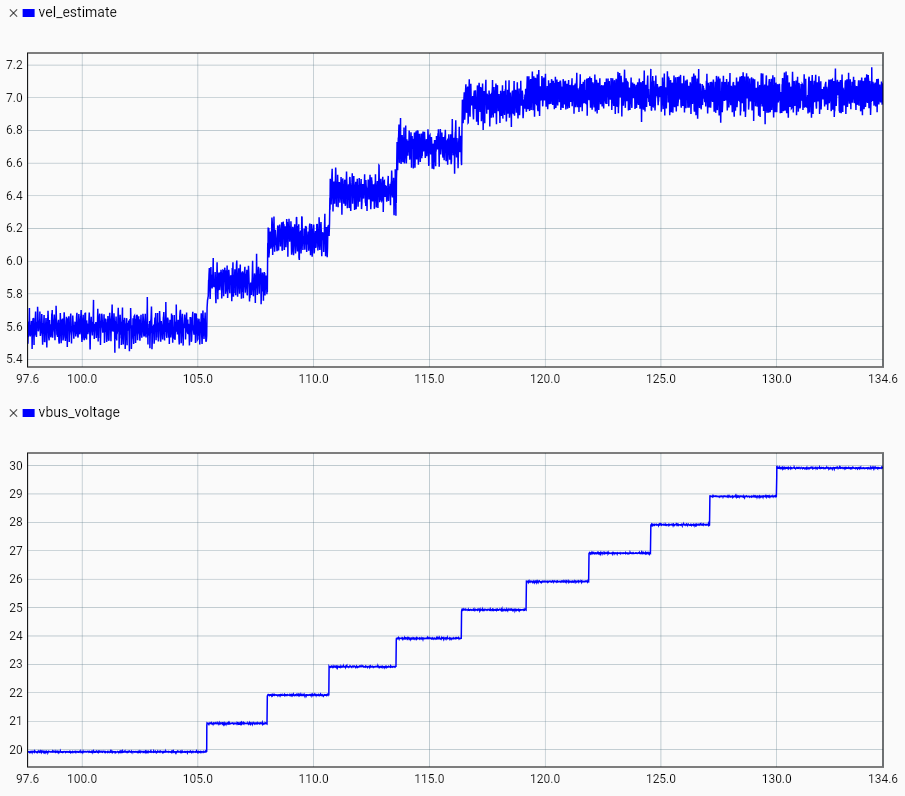Image resolution: width=905 pixels, height=796 pixels.
Task: Click the 7.0 y-axis tick on vel_estimate chart
Action: pos(15,97)
